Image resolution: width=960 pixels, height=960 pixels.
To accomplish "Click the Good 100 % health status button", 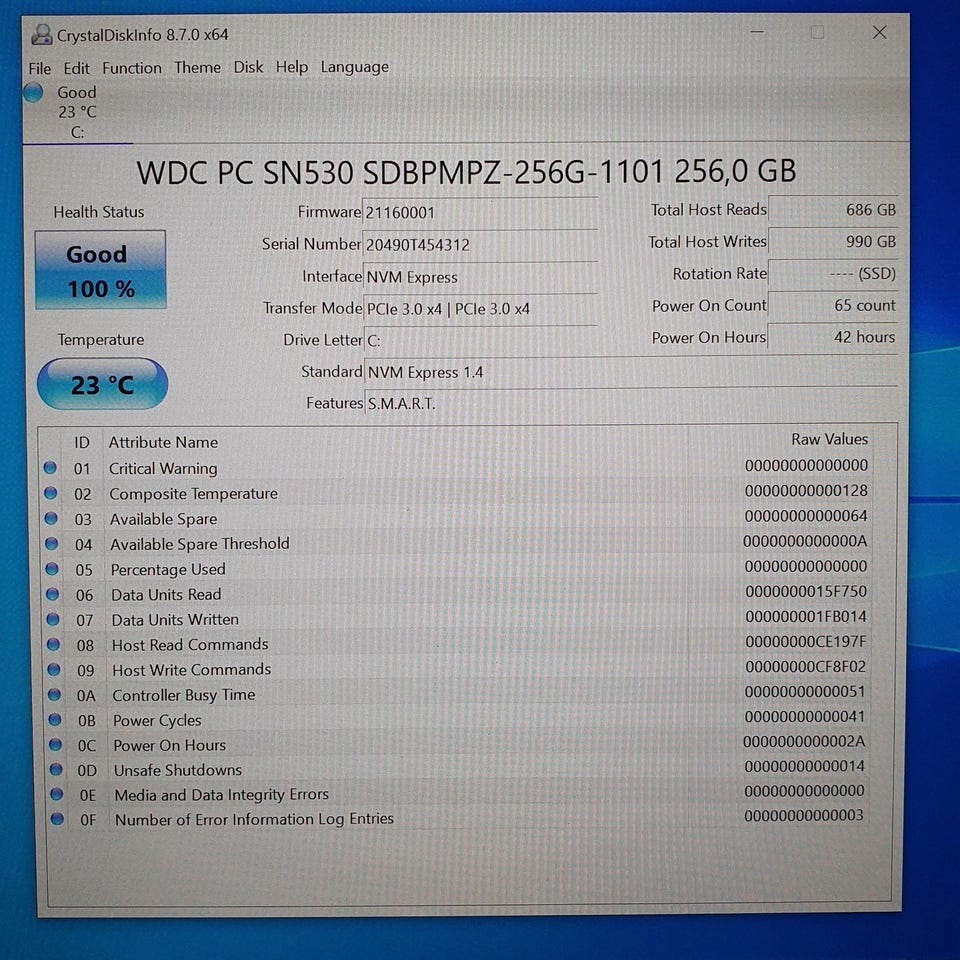I will pyautogui.click(x=100, y=270).
